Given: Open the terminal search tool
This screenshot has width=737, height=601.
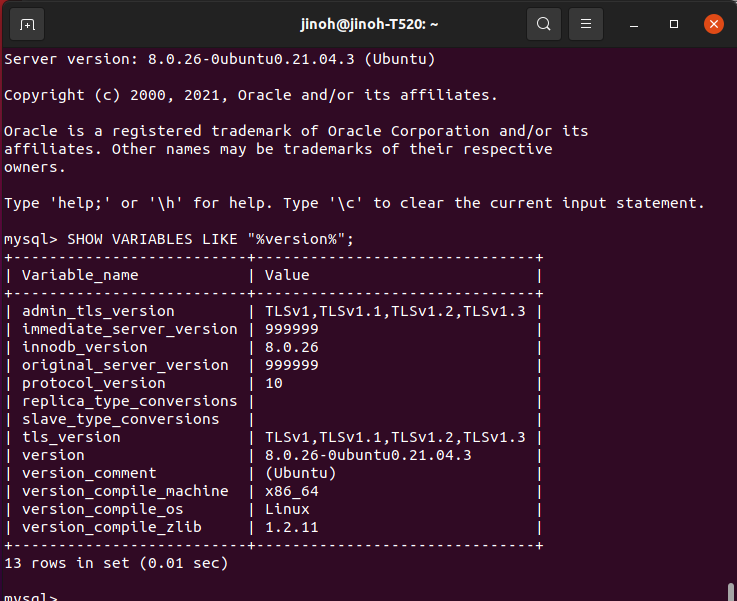Looking at the screenshot, I should 544,23.
